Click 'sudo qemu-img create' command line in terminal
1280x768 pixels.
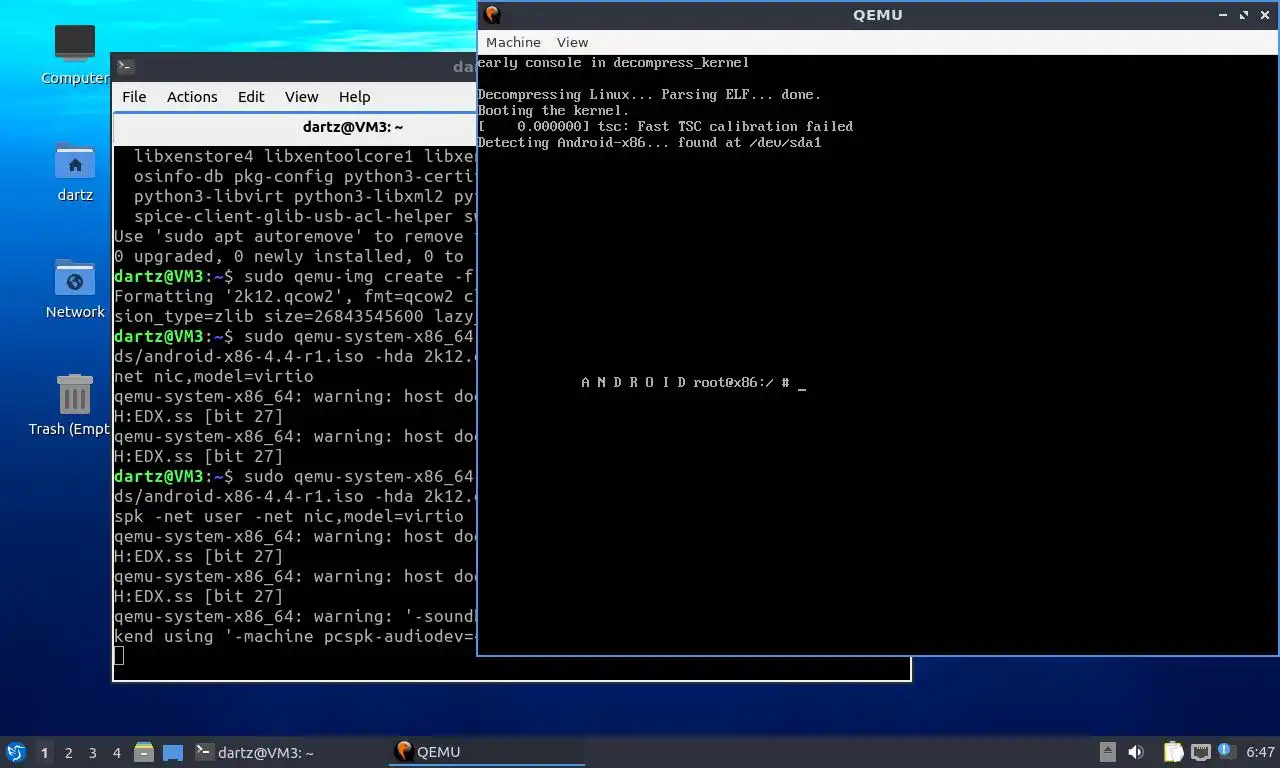click(x=294, y=276)
